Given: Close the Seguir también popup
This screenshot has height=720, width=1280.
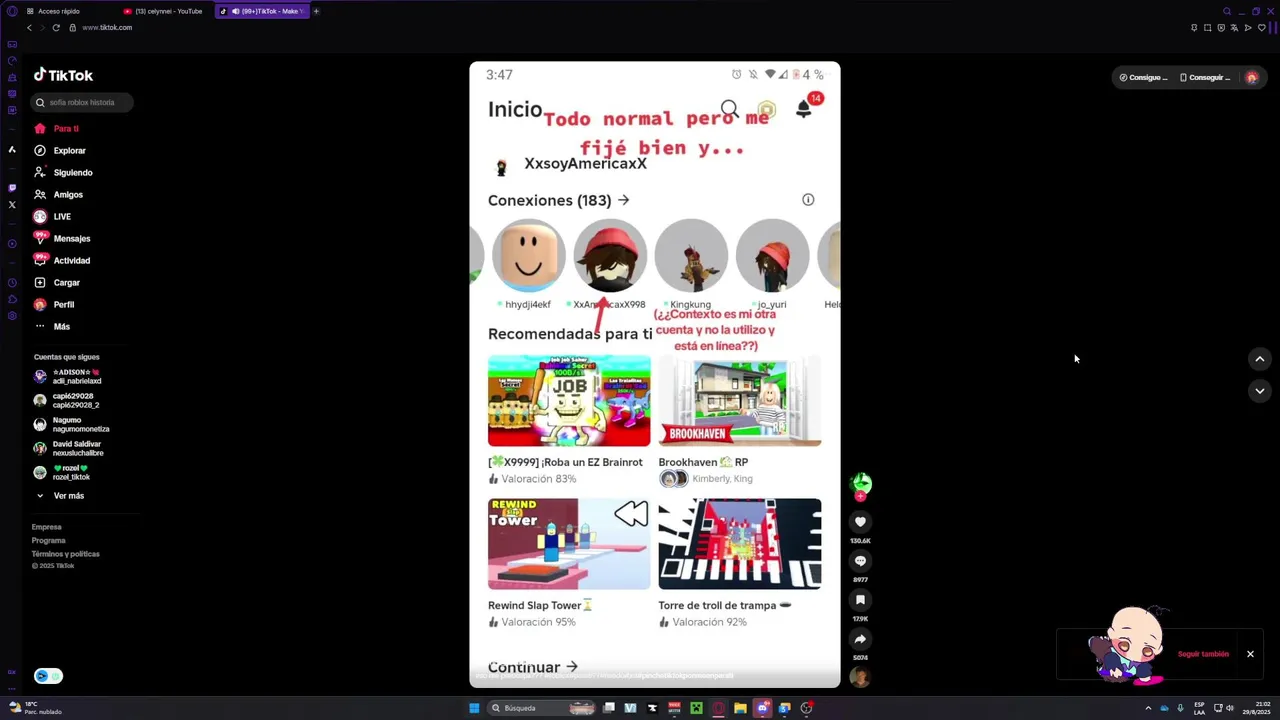Looking at the screenshot, I should point(1250,654).
